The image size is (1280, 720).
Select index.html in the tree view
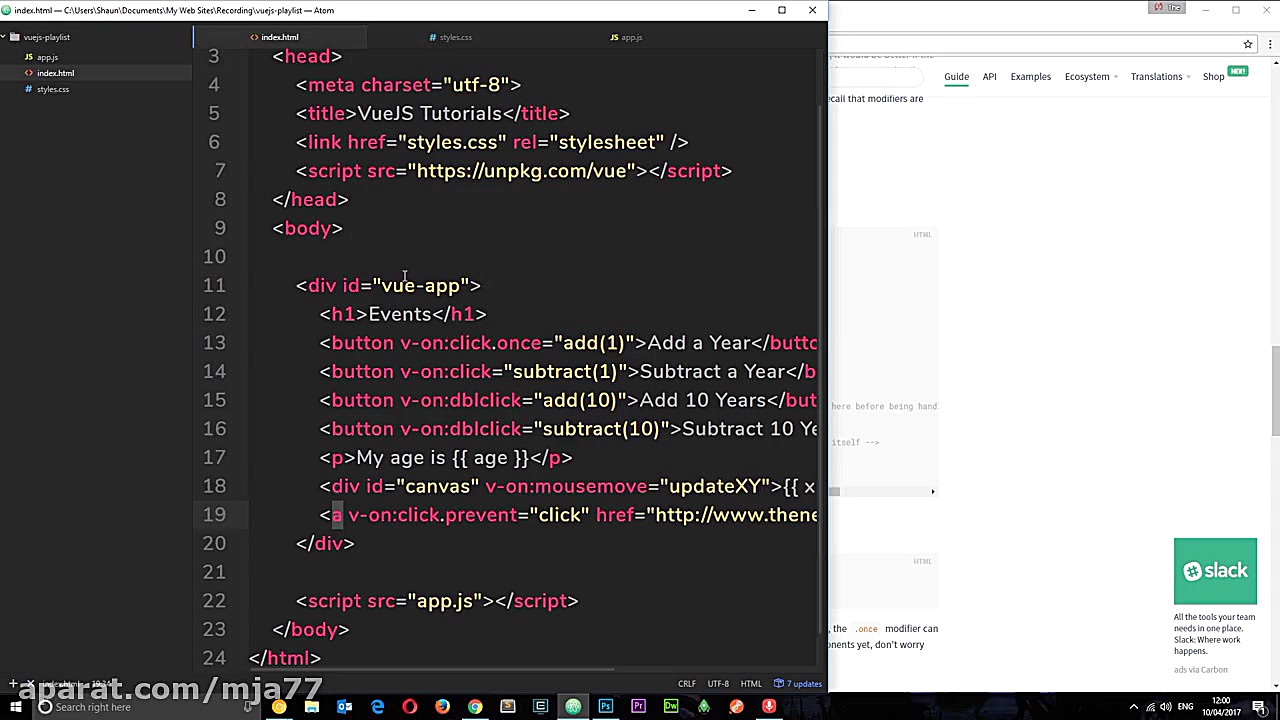point(55,73)
